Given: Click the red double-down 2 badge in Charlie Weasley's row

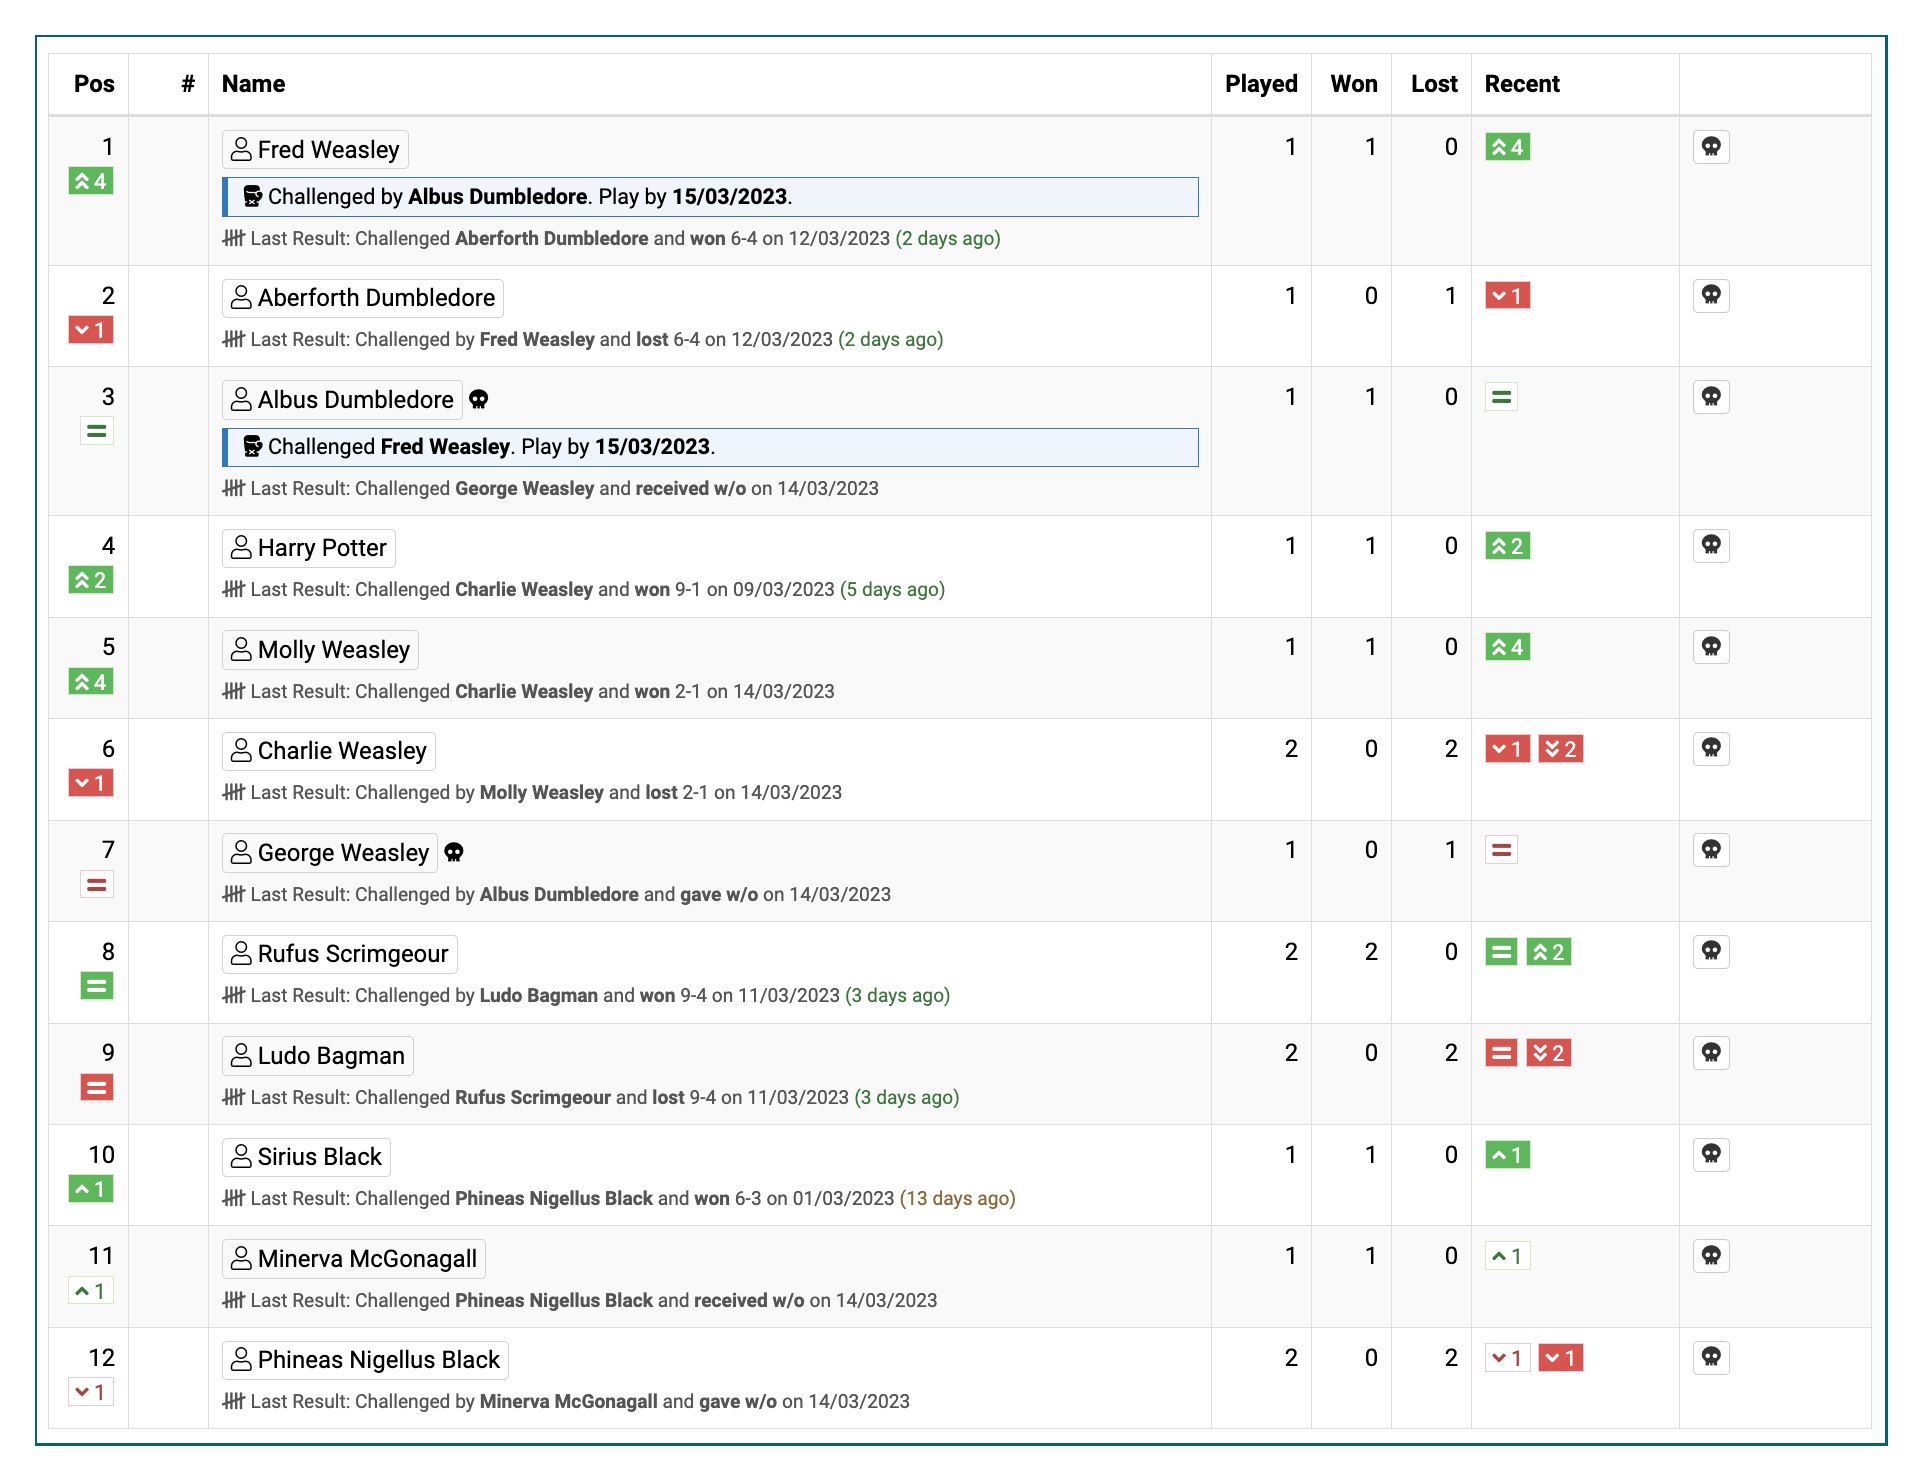Looking at the screenshot, I should click(x=1559, y=749).
